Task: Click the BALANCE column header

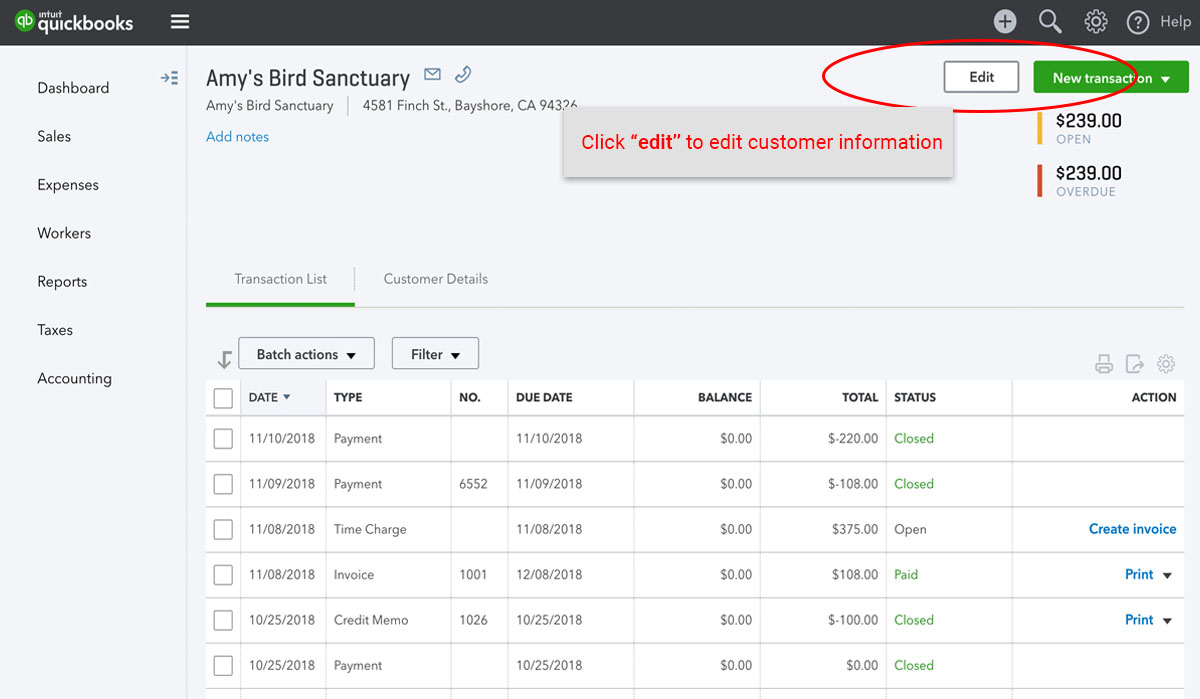Action: tap(724, 398)
